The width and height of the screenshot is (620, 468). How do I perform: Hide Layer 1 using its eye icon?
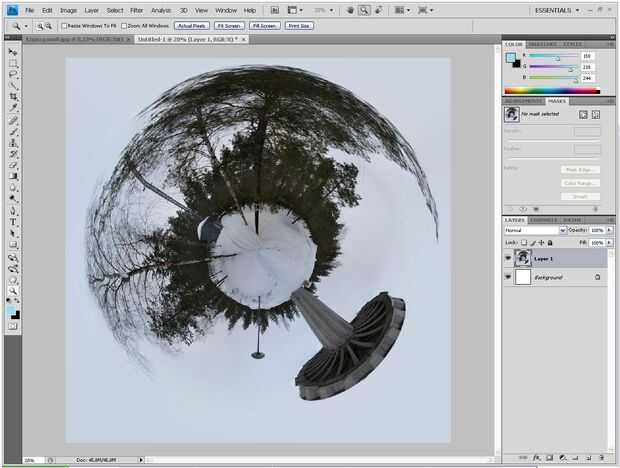[508, 258]
